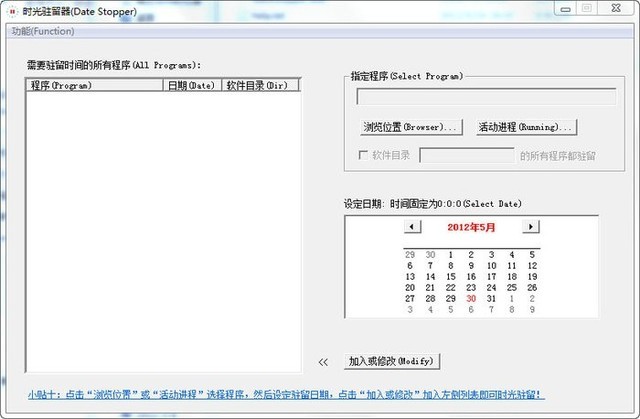The height and width of the screenshot is (419, 640).
Task: Click the 软件目录 directory text field
Action: [x=466, y=155]
